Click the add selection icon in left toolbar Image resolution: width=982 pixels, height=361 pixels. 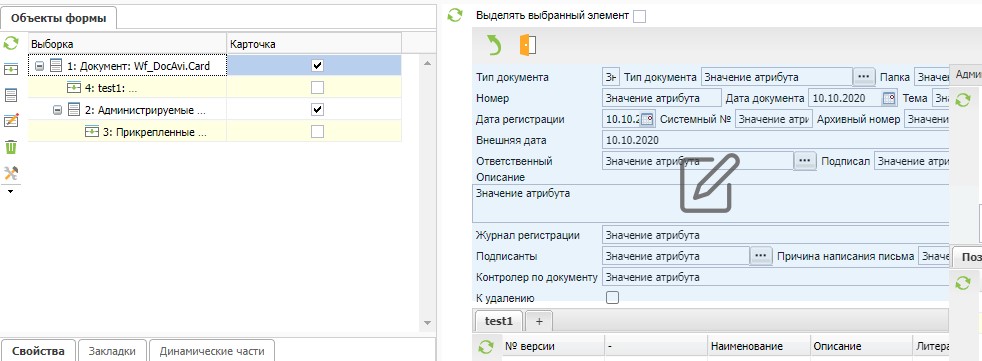(x=11, y=70)
